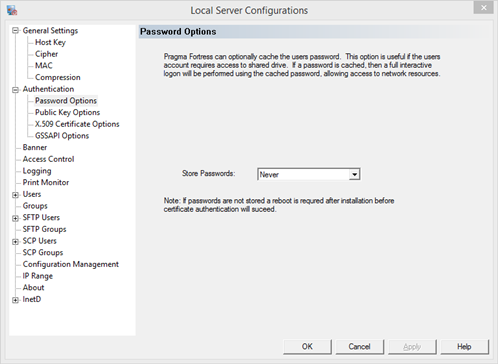Click the Store Passwords label
The height and width of the screenshot is (364, 498).
[208, 173]
